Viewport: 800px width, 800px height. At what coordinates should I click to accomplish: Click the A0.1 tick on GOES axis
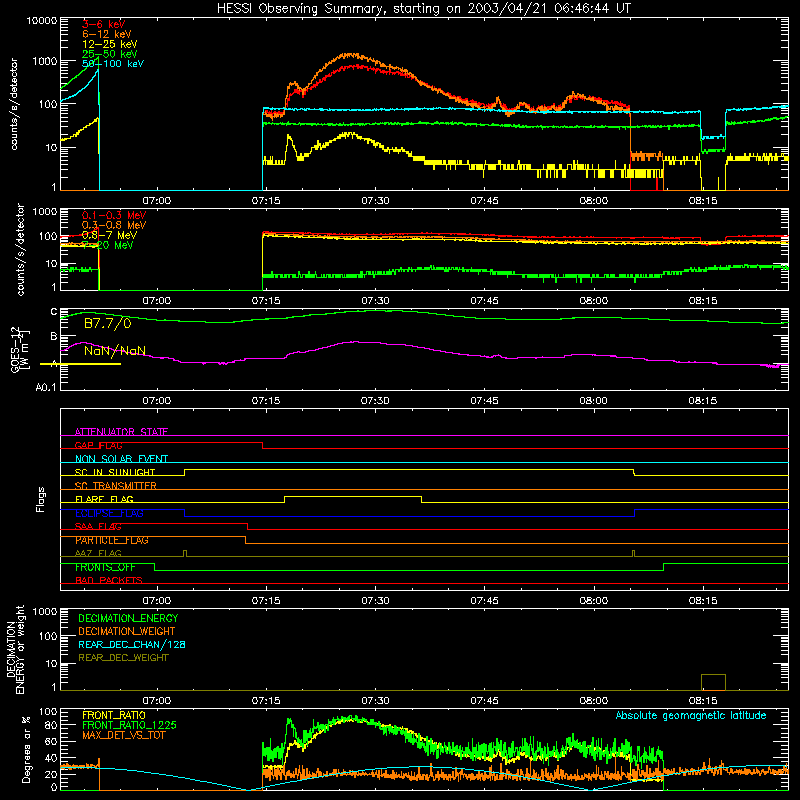pyautogui.click(x=46, y=388)
